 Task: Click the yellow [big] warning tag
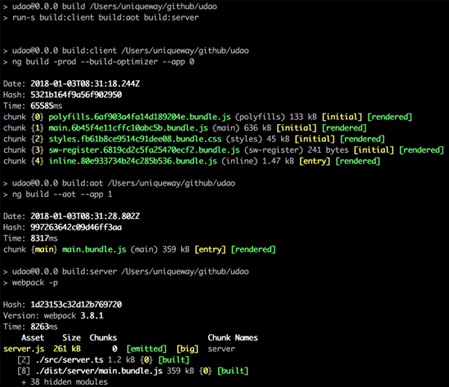[187, 349]
